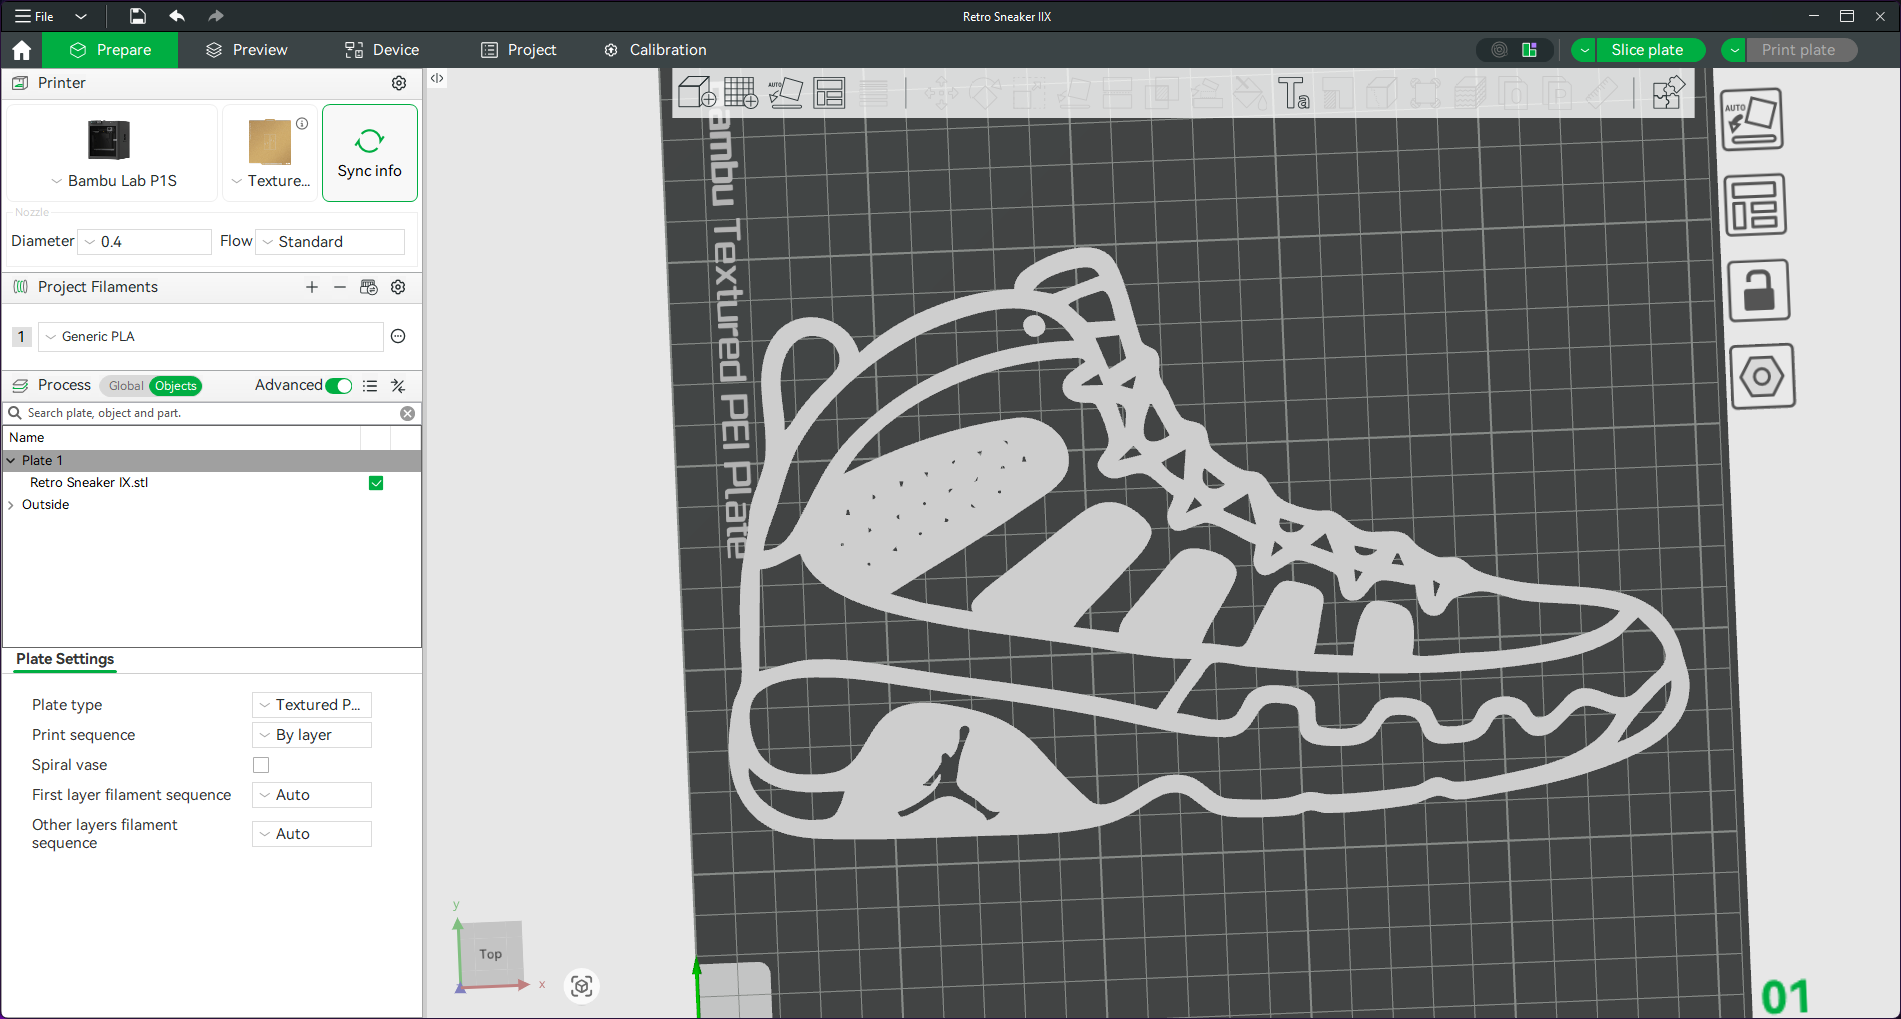This screenshot has height=1019, width=1901.
Task: Enable the Spiral vase checkbox
Action: [x=261, y=765]
